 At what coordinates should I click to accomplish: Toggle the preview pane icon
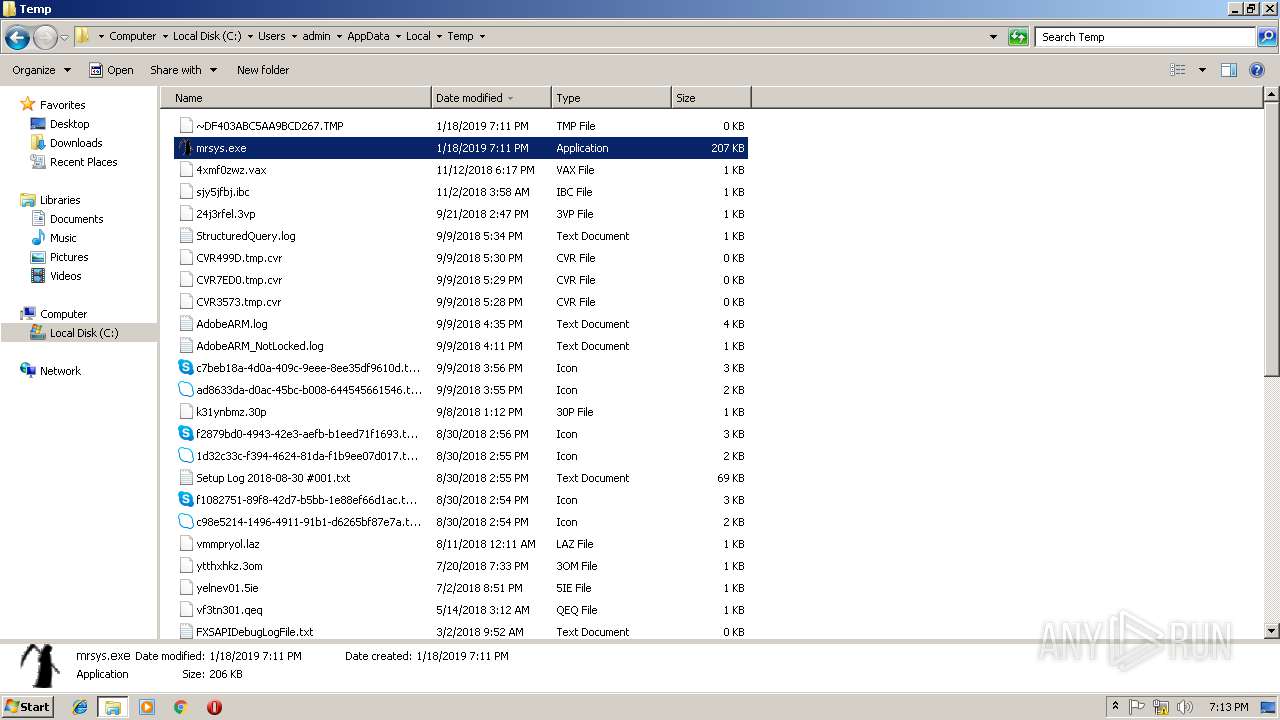(1229, 70)
